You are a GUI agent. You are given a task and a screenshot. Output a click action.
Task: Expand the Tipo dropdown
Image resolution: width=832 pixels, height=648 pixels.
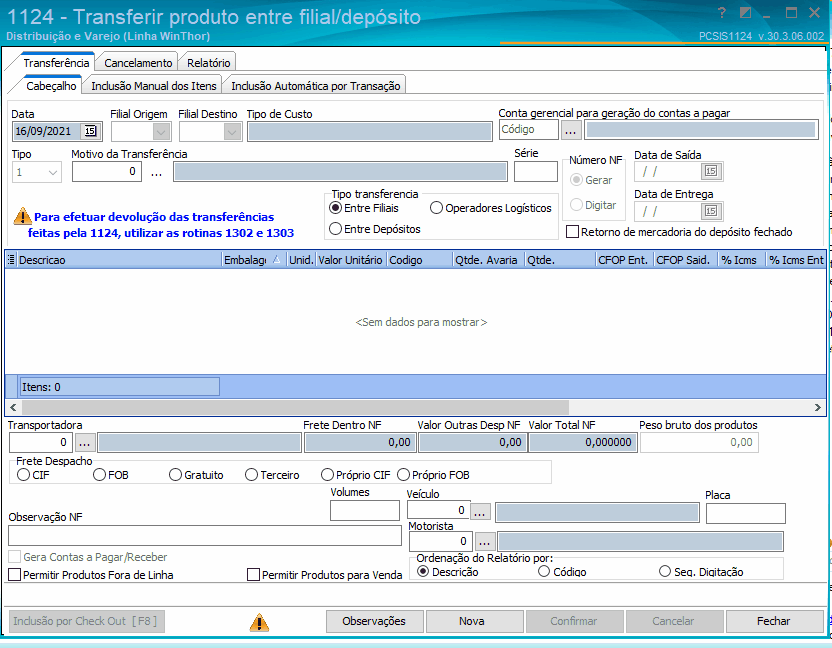pyautogui.click(x=53, y=172)
